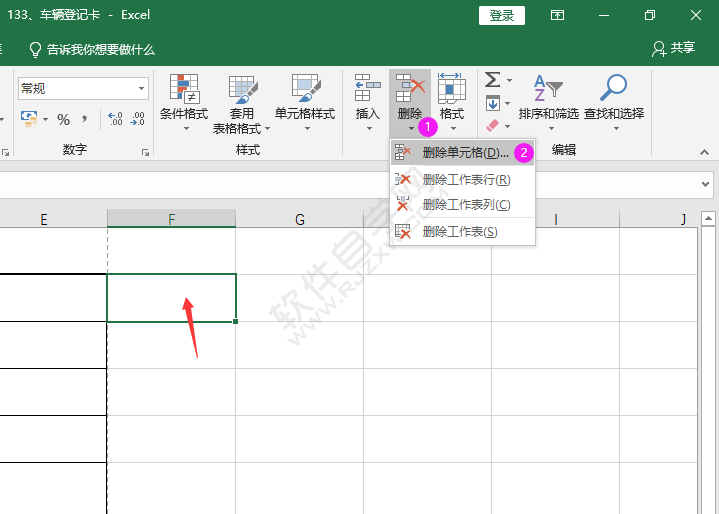Click the Clear eraser icon
The width and height of the screenshot is (719, 514).
[x=492, y=126]
